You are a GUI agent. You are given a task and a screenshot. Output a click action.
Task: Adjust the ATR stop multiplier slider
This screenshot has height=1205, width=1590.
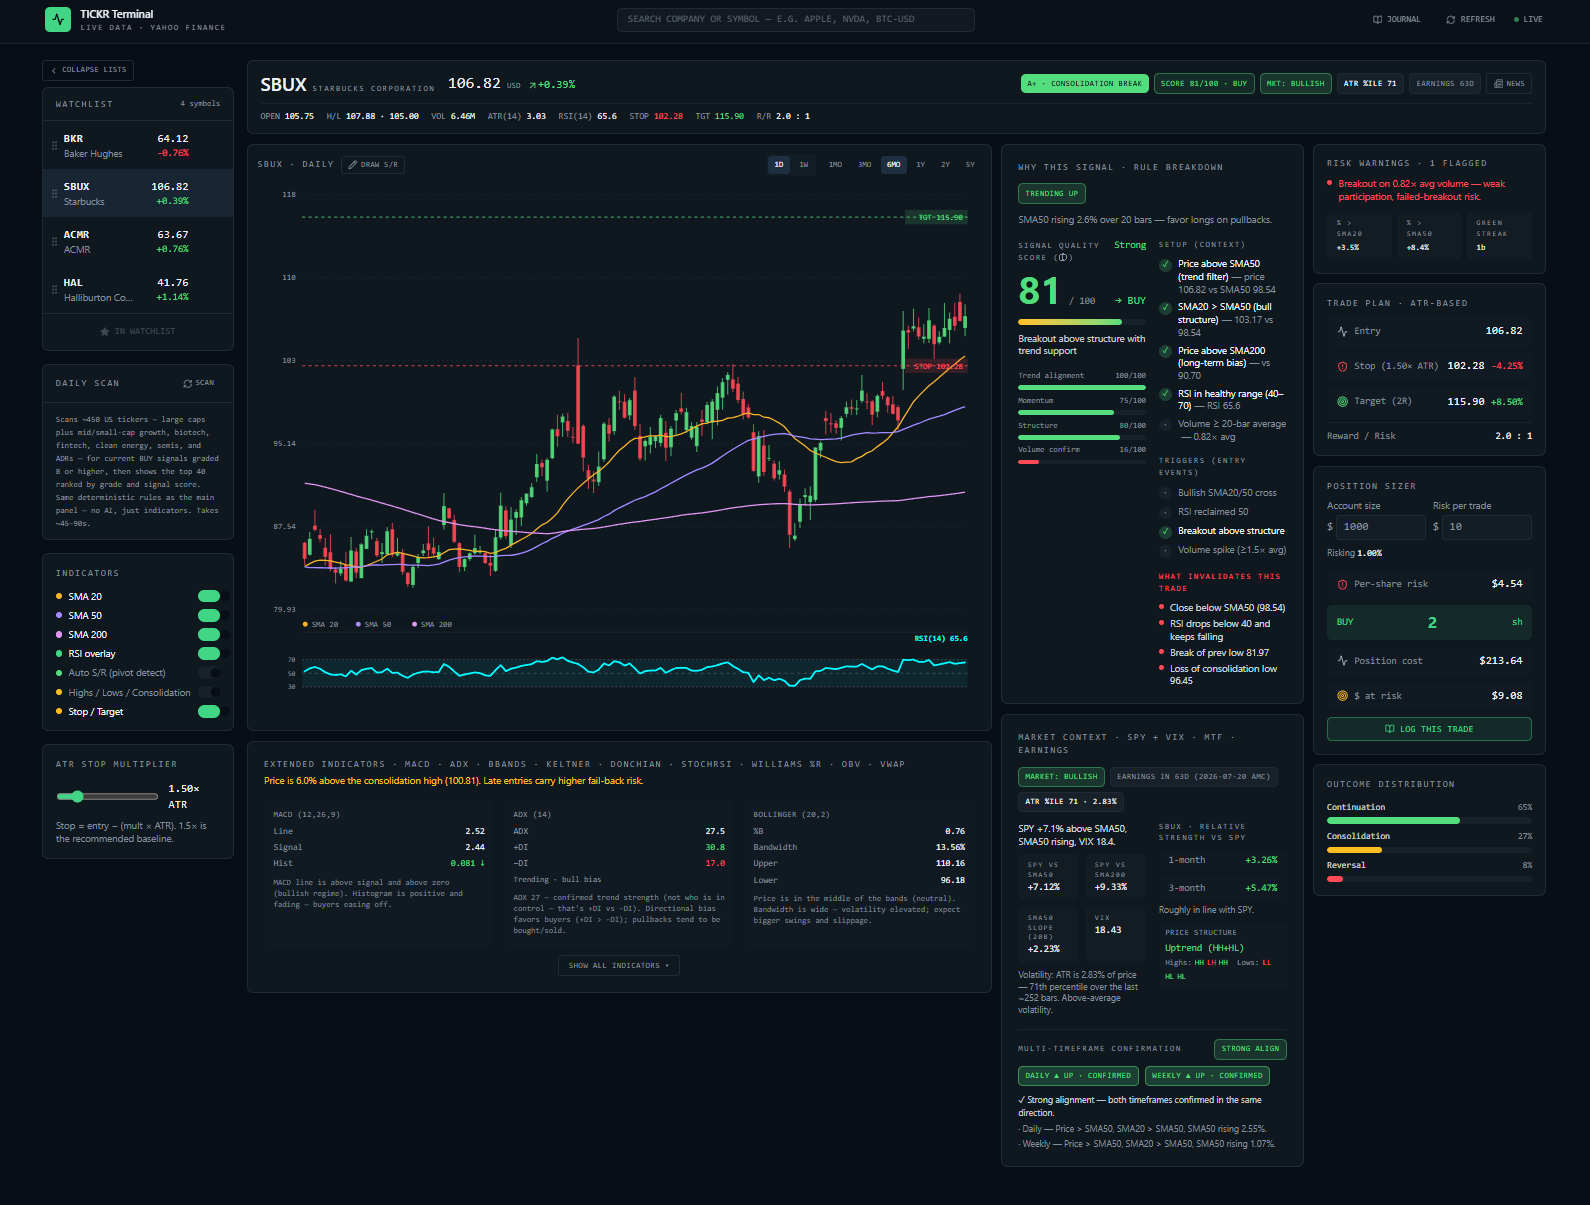click(107, 796)
